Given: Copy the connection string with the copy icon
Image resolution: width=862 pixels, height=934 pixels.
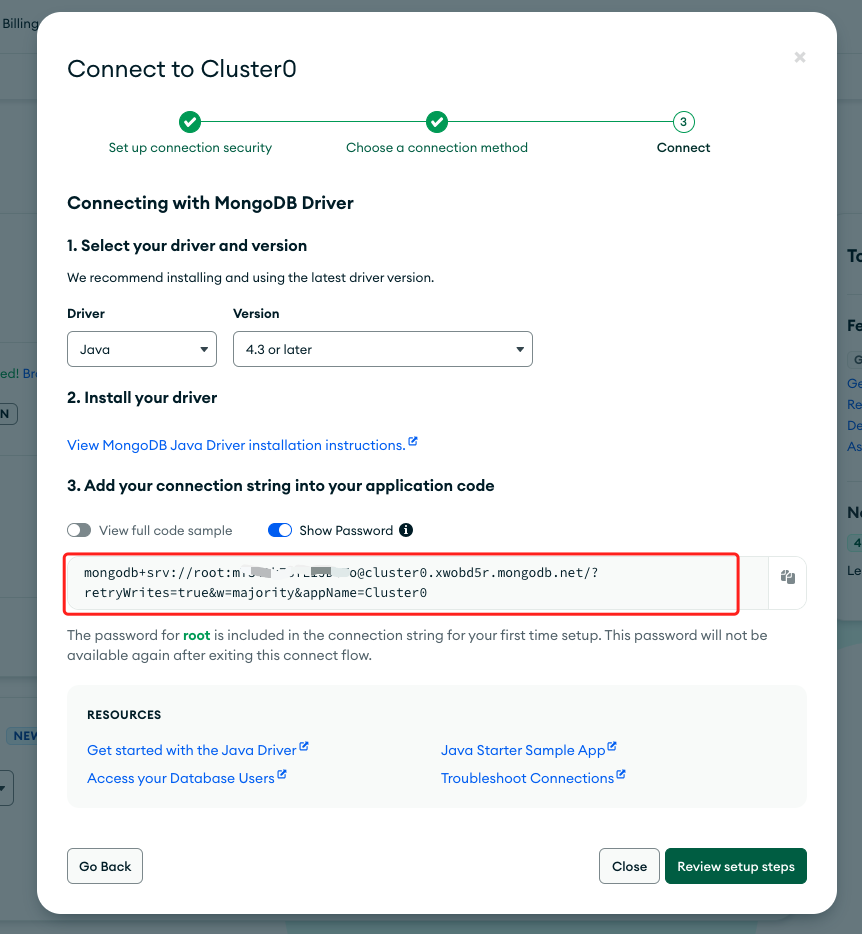Looking at the screenshot, I should pos(787,577).
